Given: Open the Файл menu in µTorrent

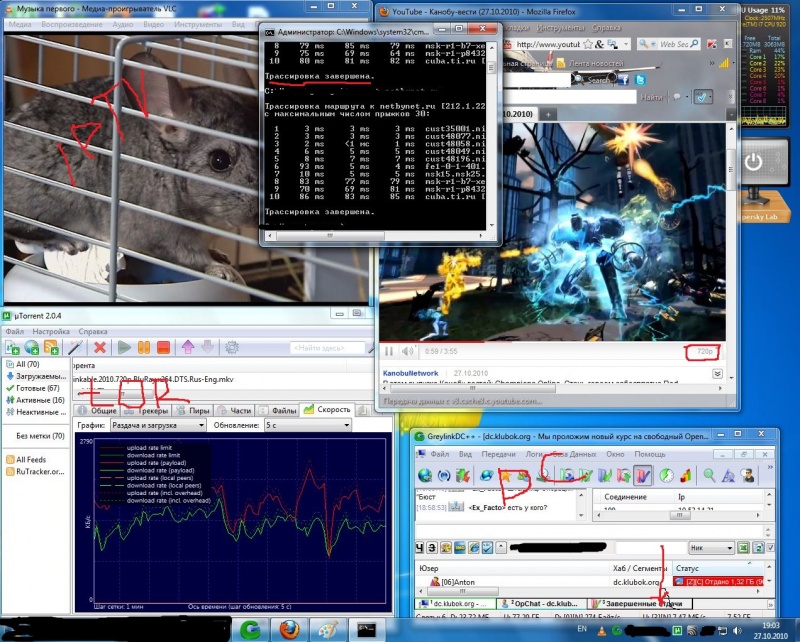Looking at the screenshot, I should pyautogui.click(x=15, y=331).
